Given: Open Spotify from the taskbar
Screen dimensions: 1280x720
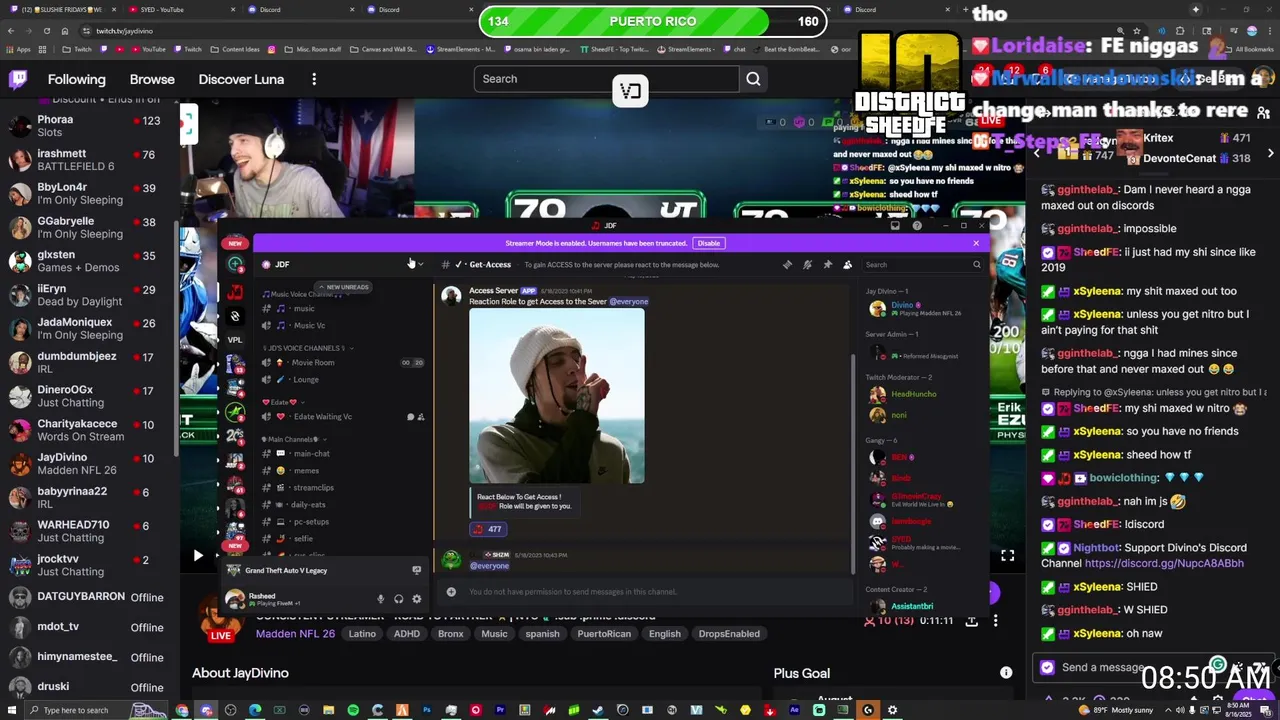Looking at the screenshot, I should point(353,710).
